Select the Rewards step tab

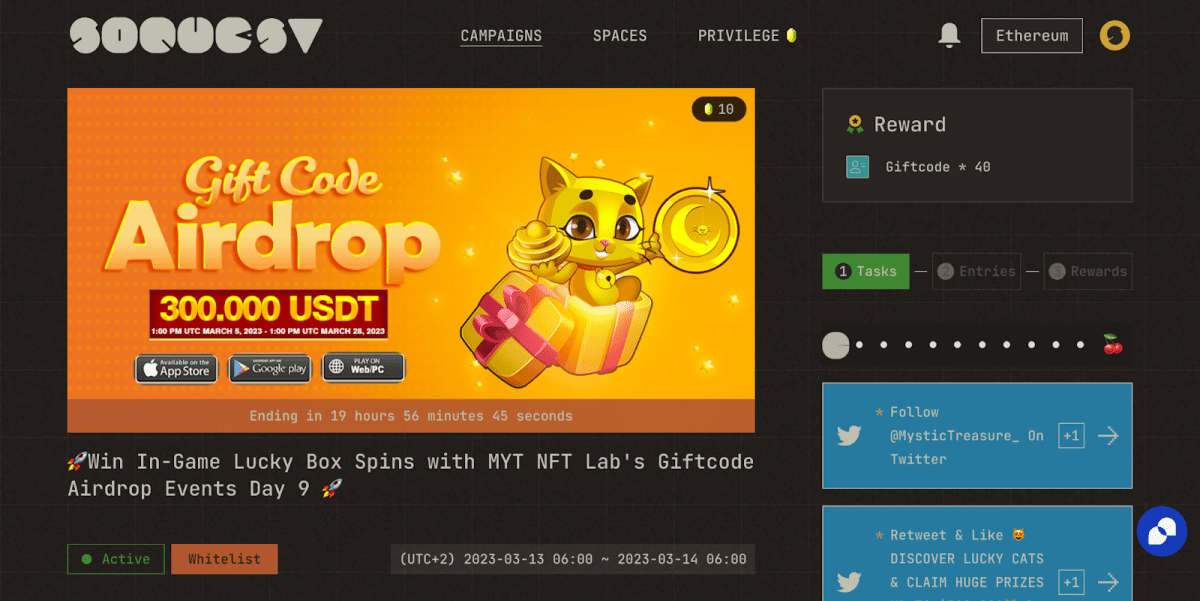point(1088,271)
